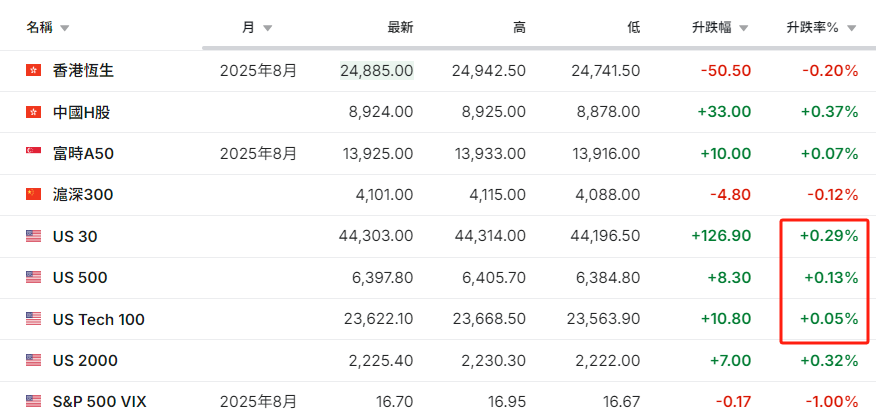The width and height of the screenshot is (876, 412).
Task: Click the highlighted 24,885.00 latest price cell
Action: (377, 70)
